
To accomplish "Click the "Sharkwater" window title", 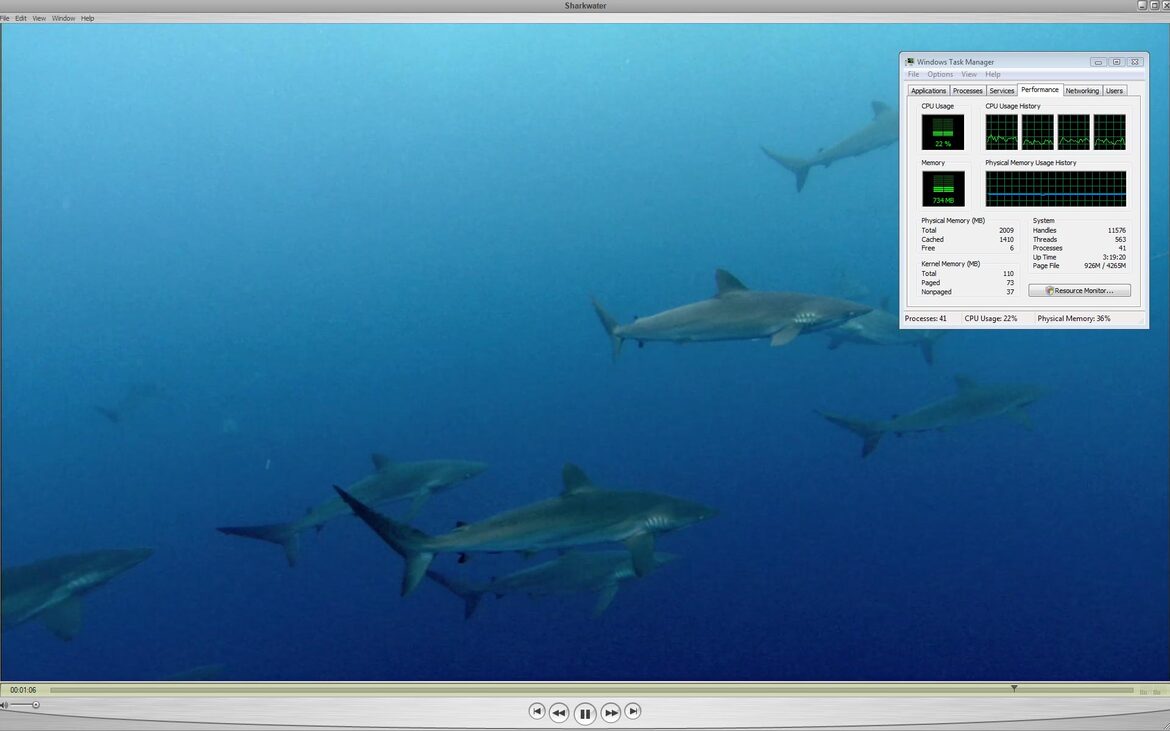I will [585, 6].
